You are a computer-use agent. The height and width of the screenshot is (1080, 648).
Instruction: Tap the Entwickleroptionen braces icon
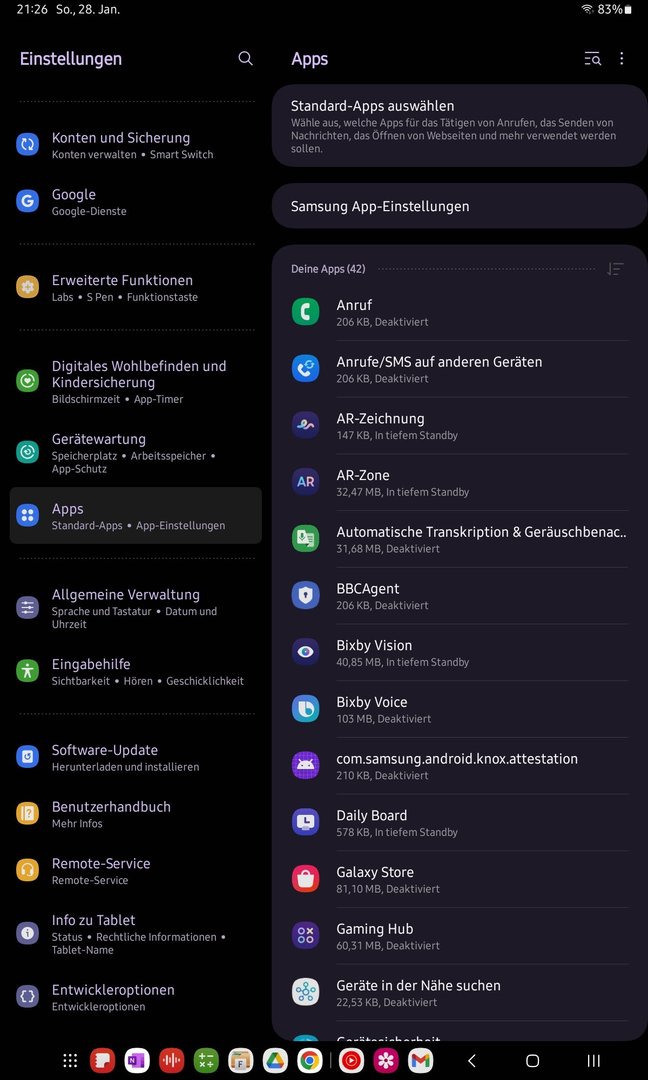click(x=28, y=996)
